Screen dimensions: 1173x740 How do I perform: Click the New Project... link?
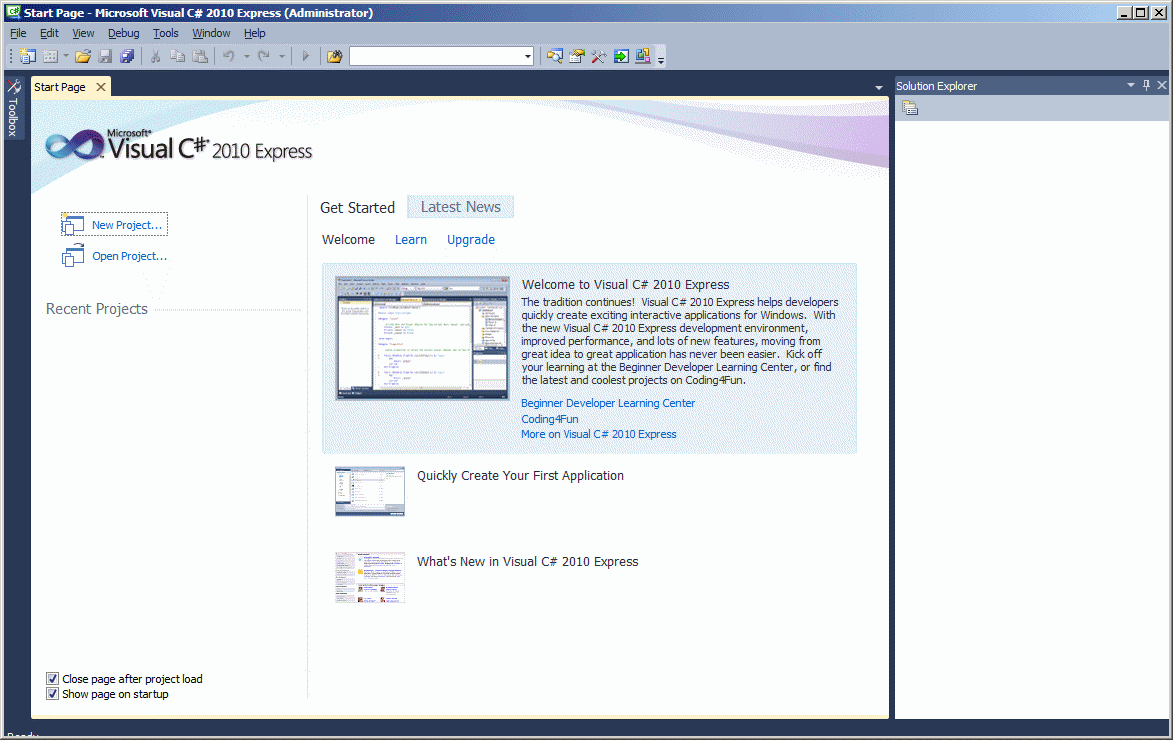tap(126, 225)
